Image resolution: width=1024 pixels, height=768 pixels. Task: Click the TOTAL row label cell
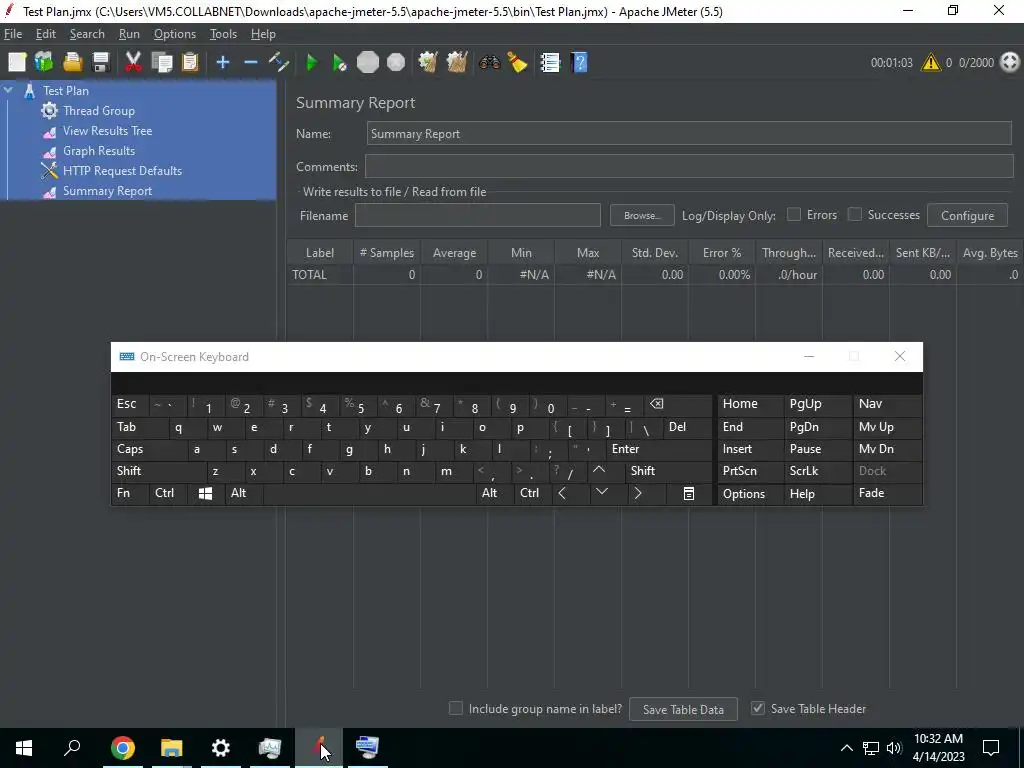pos(320,275)
